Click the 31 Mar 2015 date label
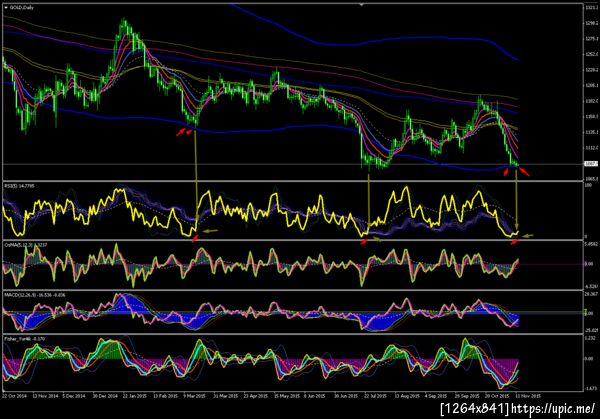Image resolution: width=600 pixels, height=419 pixels. [226, 396]
